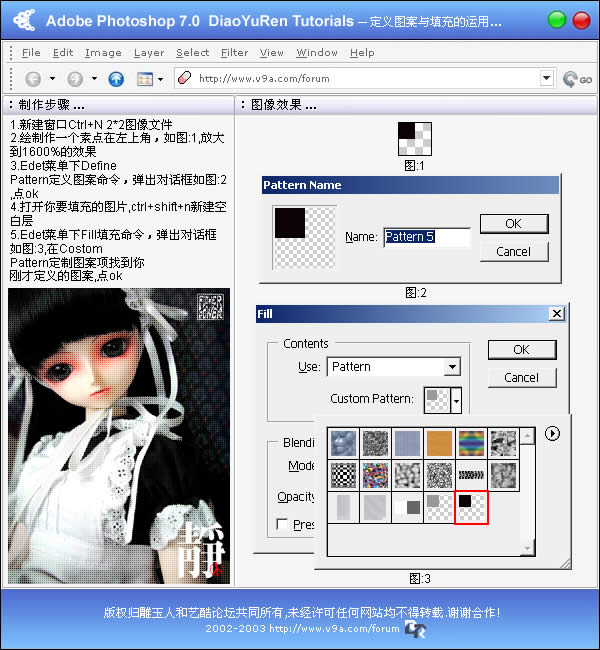
Task: Toggle the Preserve transparency checkbox
Action: (x=282, y=524)
